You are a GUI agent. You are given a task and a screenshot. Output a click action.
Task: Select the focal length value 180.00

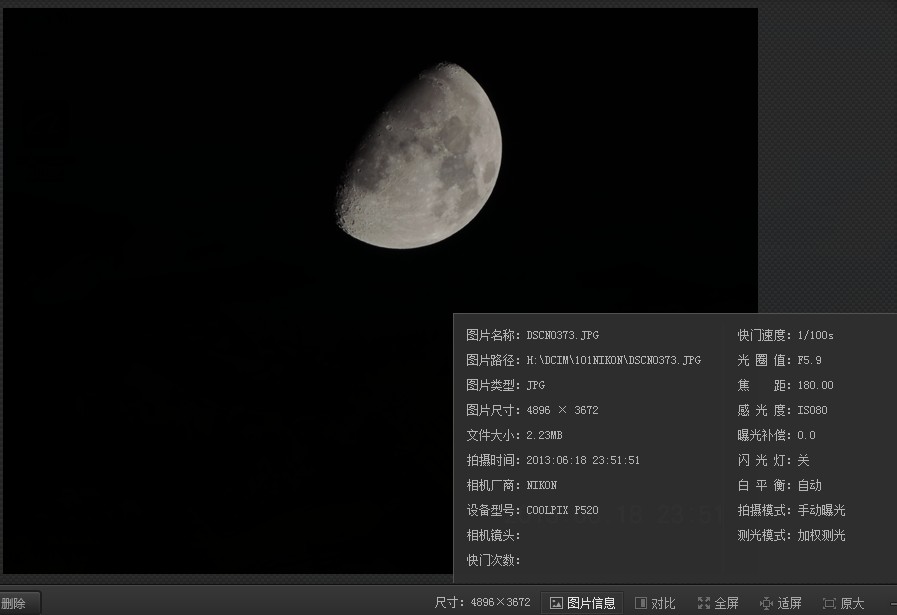pos(815,385)
